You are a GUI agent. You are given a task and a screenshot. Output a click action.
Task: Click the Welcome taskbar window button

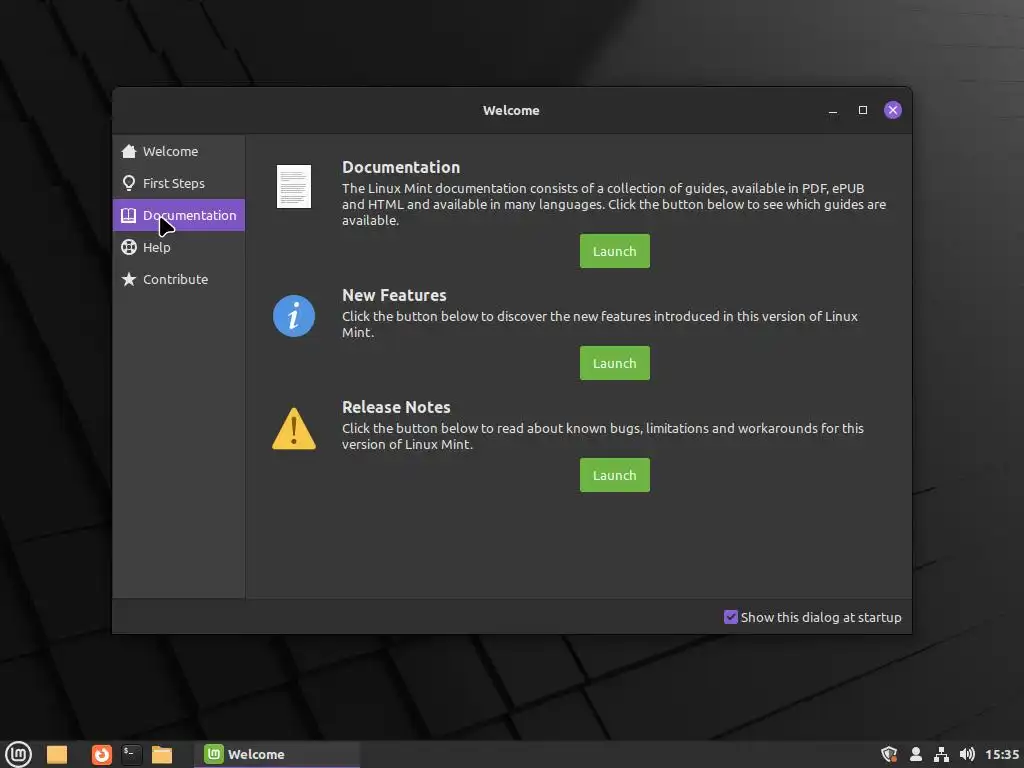[277, 754]
